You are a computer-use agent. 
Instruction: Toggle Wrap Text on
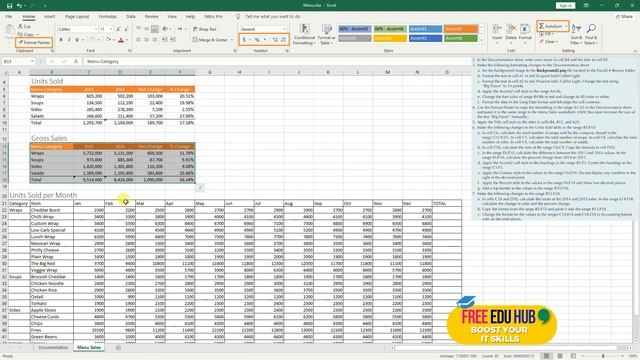204,29
